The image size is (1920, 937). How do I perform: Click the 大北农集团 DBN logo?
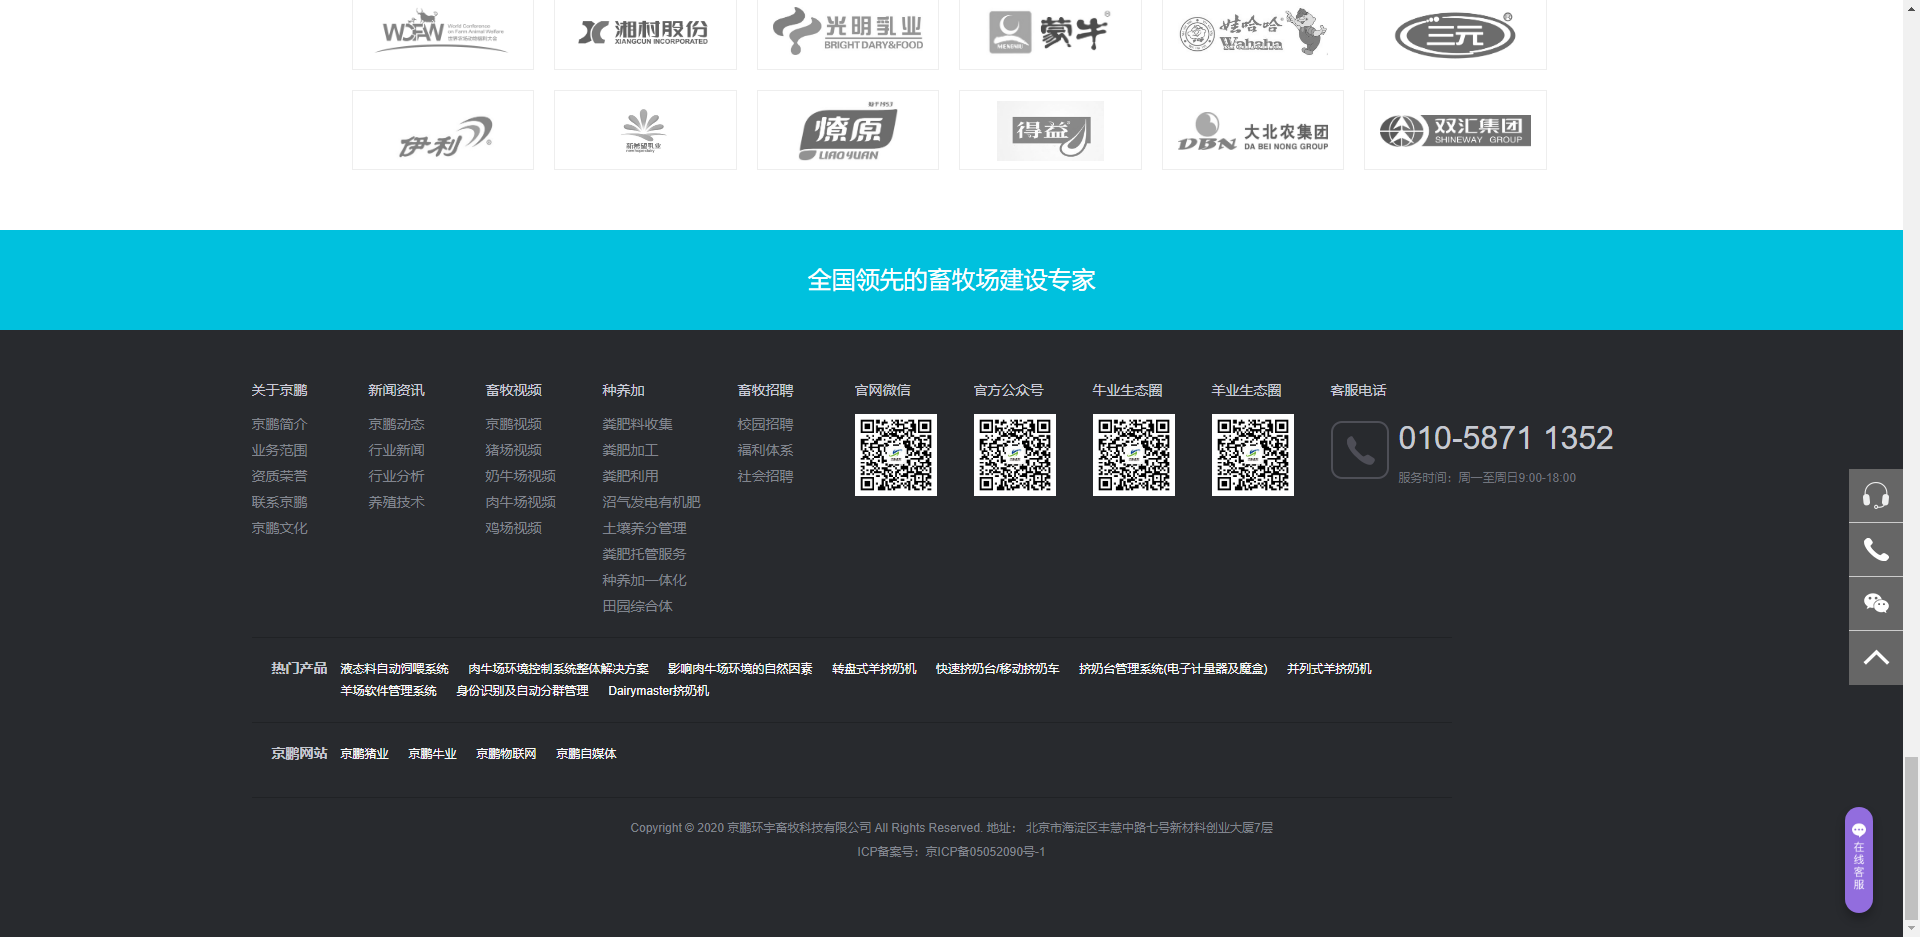click(1253, 130)
